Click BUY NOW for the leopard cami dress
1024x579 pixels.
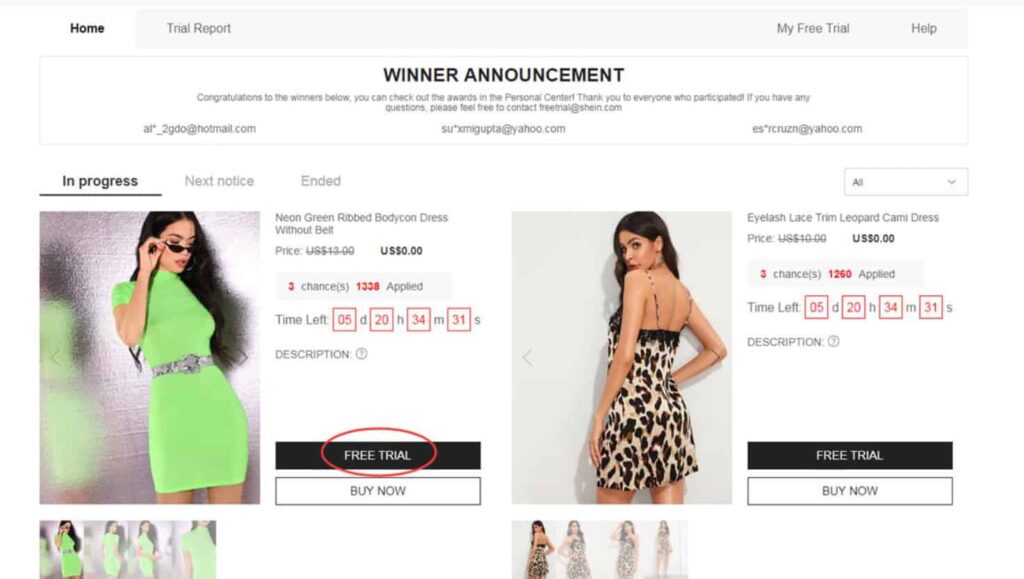pos(850,491)
